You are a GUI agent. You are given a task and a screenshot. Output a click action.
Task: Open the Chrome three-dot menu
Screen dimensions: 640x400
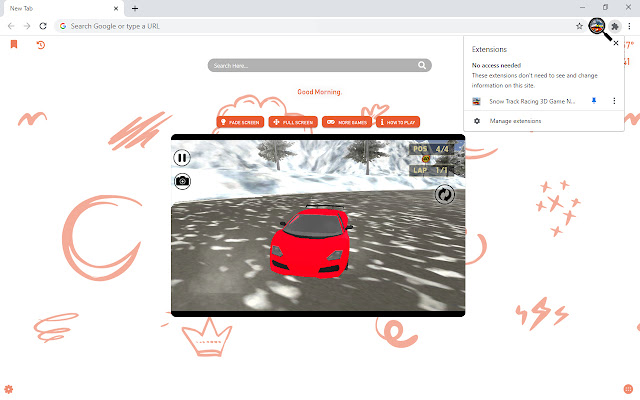(628, 25)
